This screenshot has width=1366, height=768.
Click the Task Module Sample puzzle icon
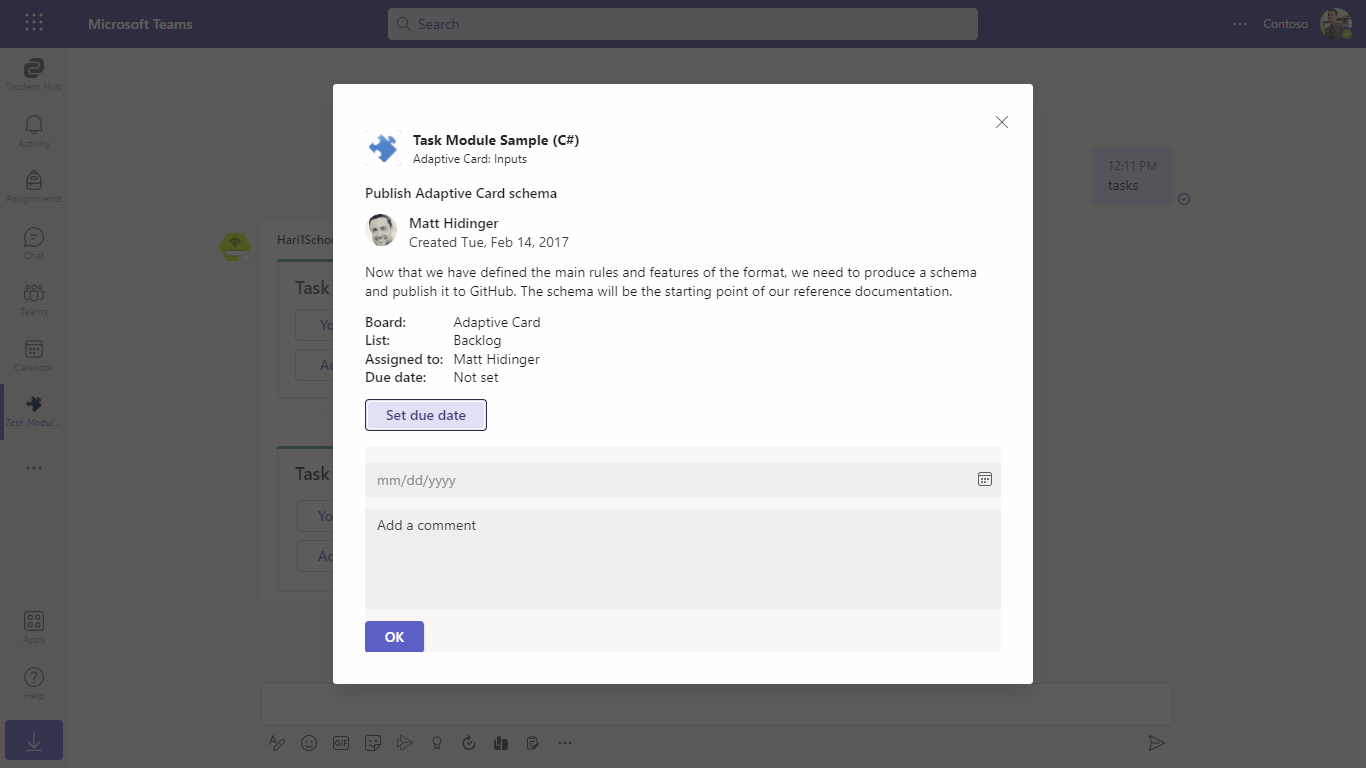pos(383,148)
